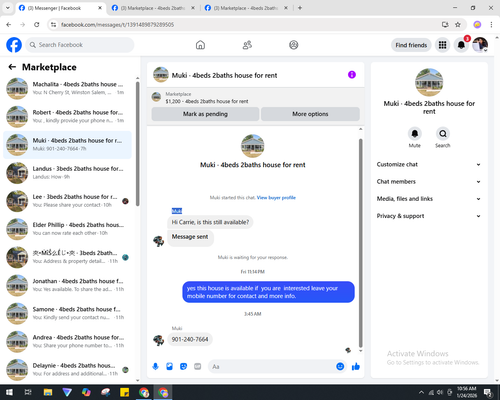This screenshot has width=500, height=400.
Task: Open the account profile picture menu
Action: (480, 45)
